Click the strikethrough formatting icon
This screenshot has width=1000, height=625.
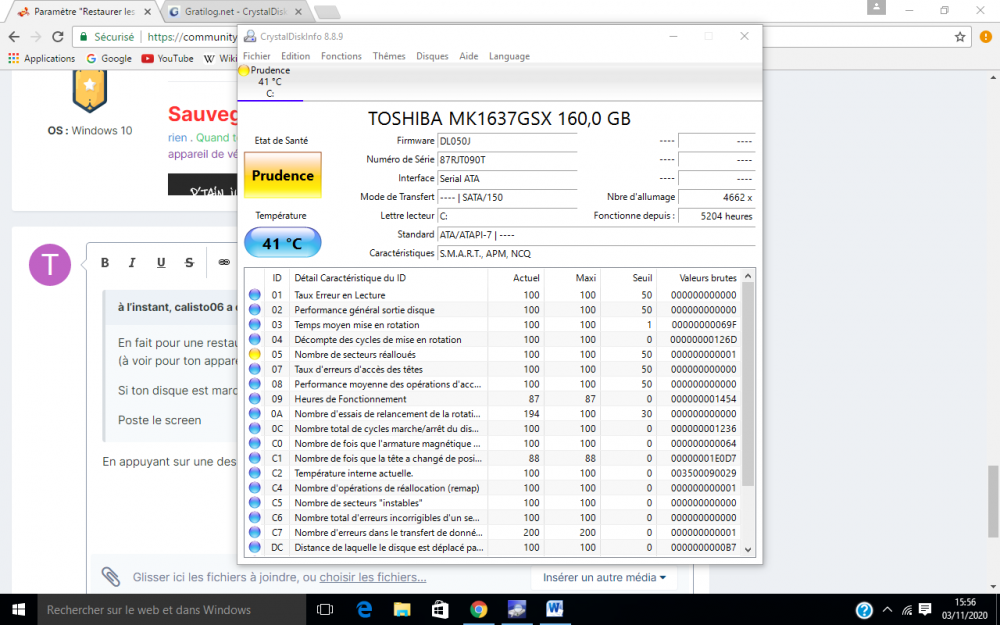[189, 263]
